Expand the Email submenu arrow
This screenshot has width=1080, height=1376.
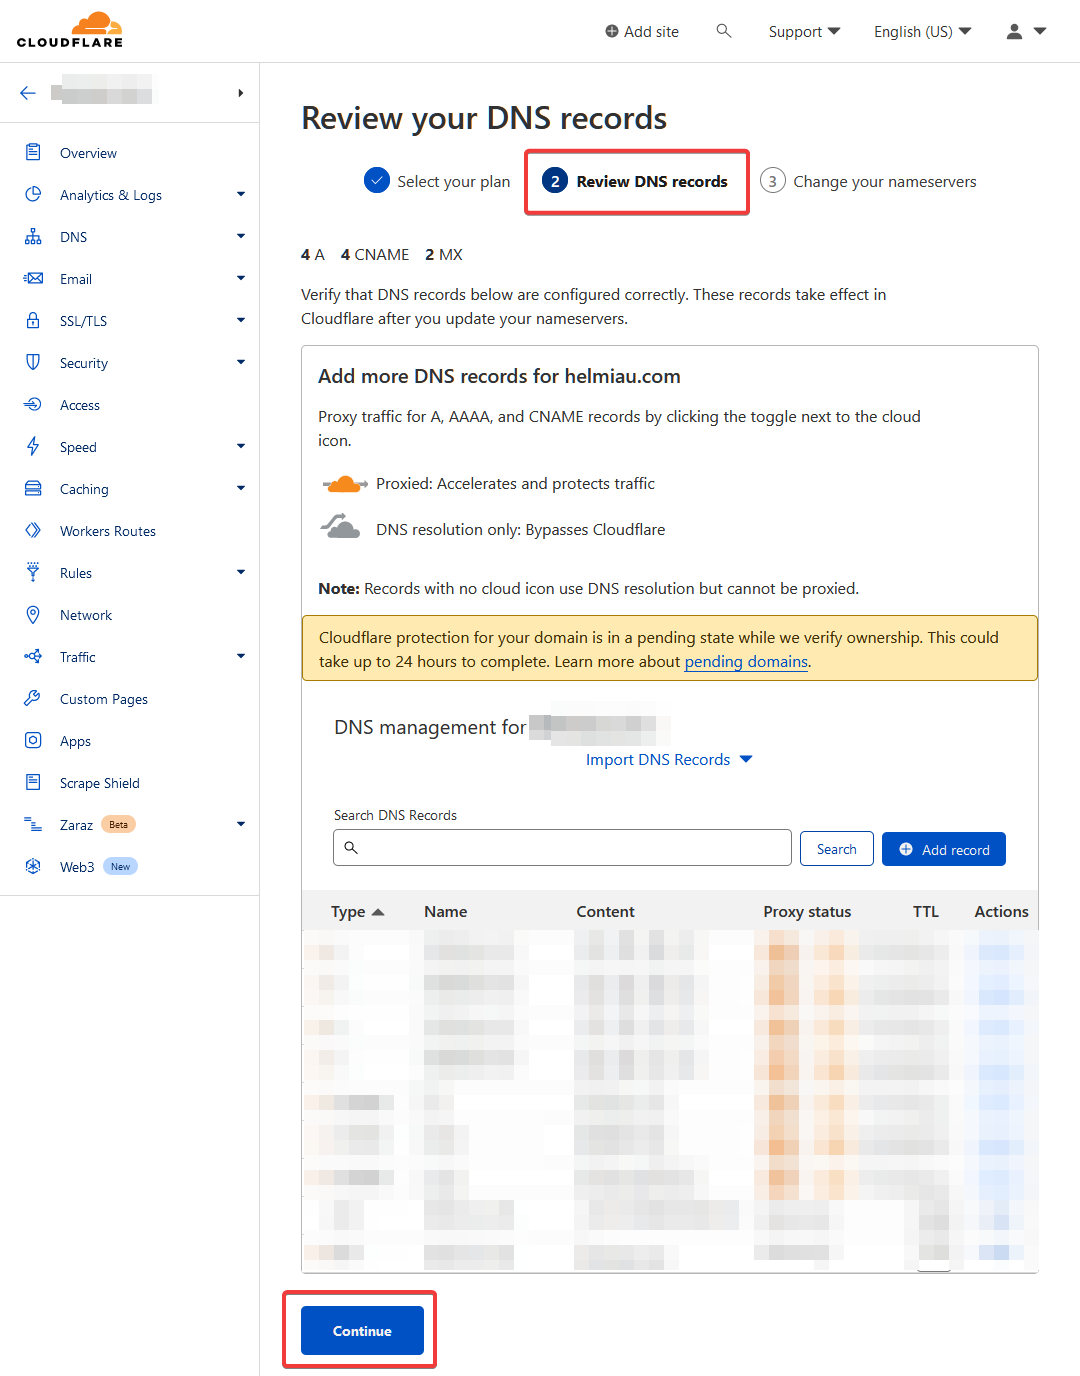coord(241,278)
